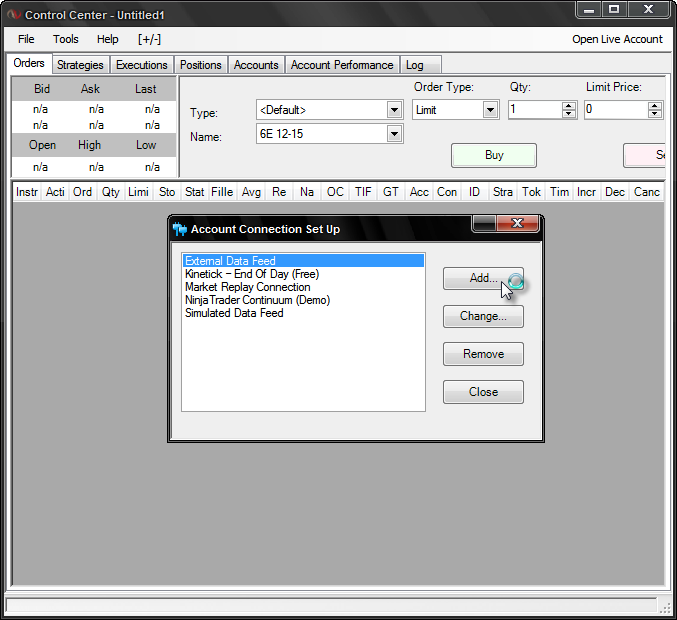677x620 pixels.
Task: Click the Canc column header
Action: click(x=646, y=192)
